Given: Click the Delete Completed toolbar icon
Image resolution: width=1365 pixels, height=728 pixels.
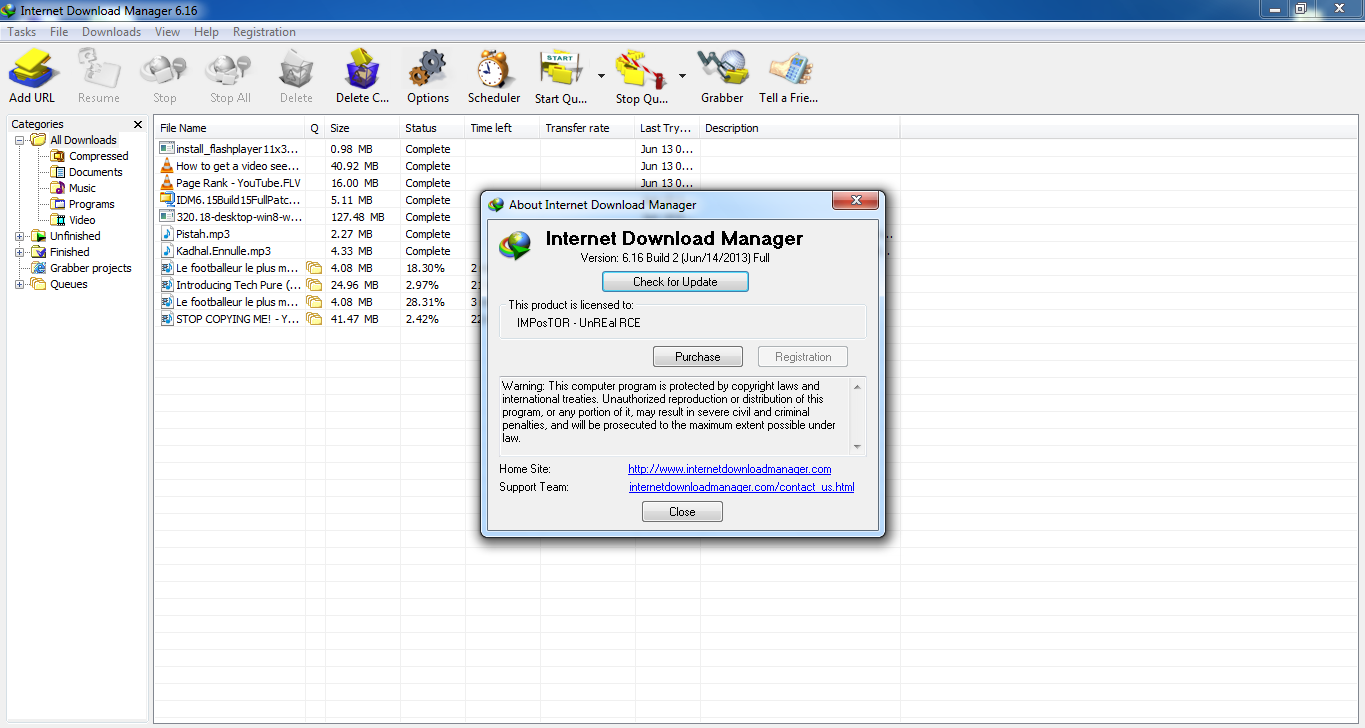Looking at the screenshot, I should [362, 77].
